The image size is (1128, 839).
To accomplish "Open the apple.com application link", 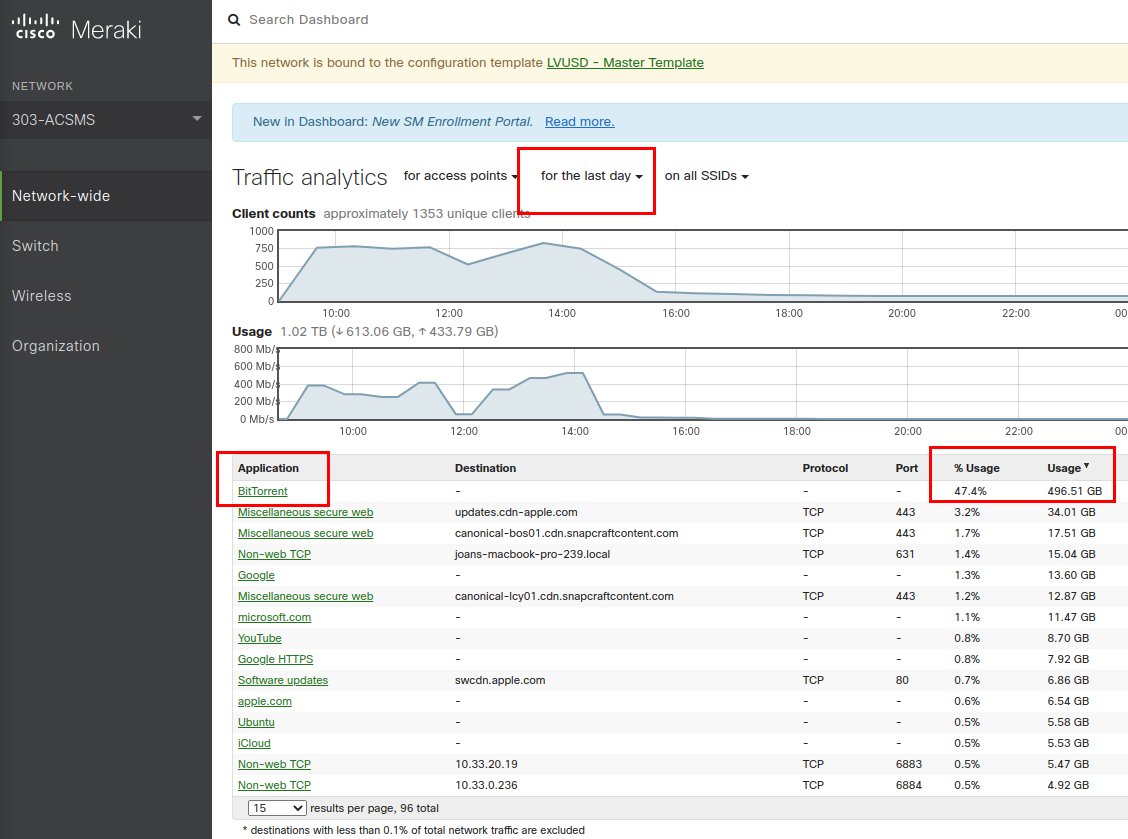I will tap(265, 702).
